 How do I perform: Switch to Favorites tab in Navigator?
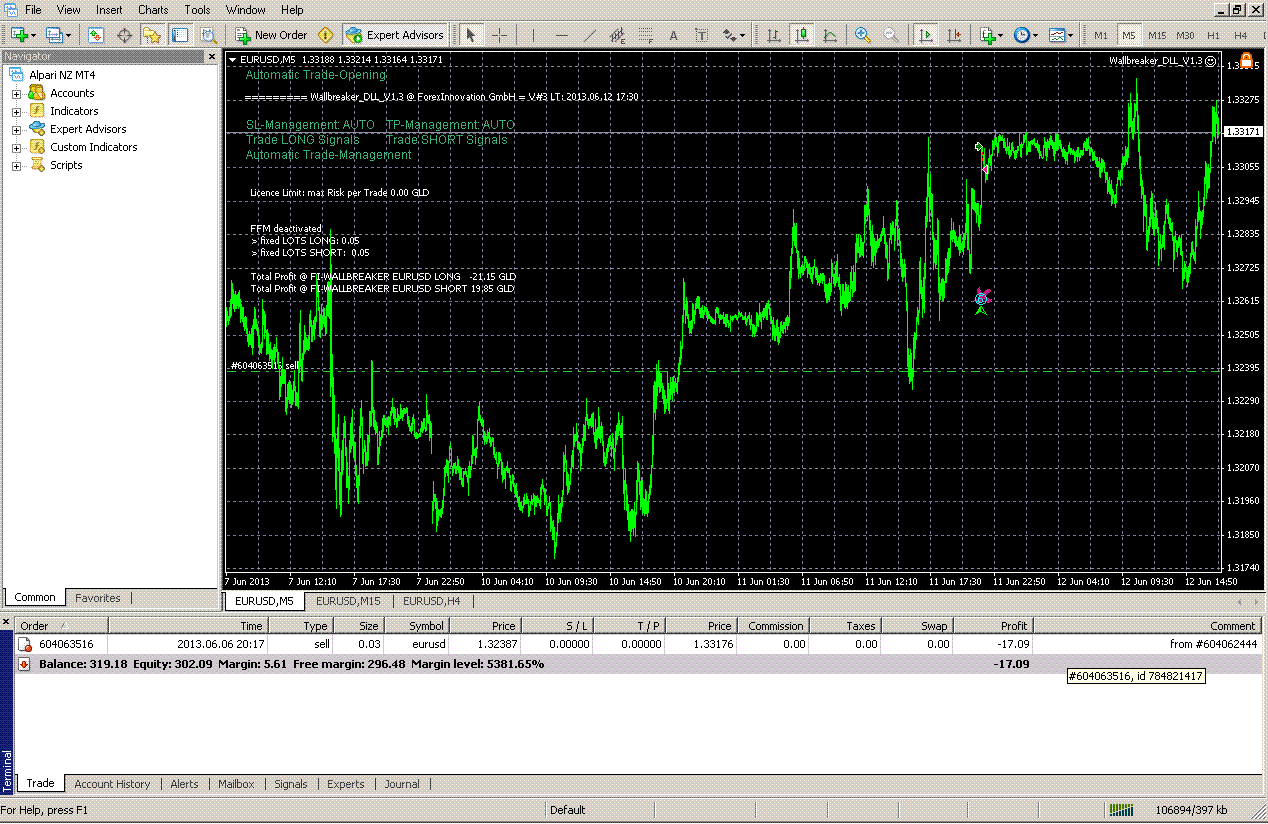[x=98, y=598]
